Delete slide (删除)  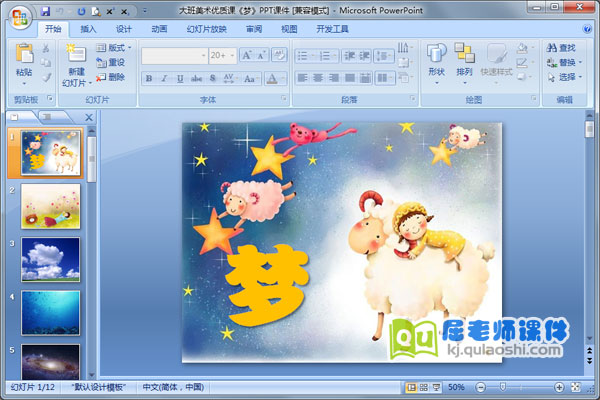coord(111,77)
